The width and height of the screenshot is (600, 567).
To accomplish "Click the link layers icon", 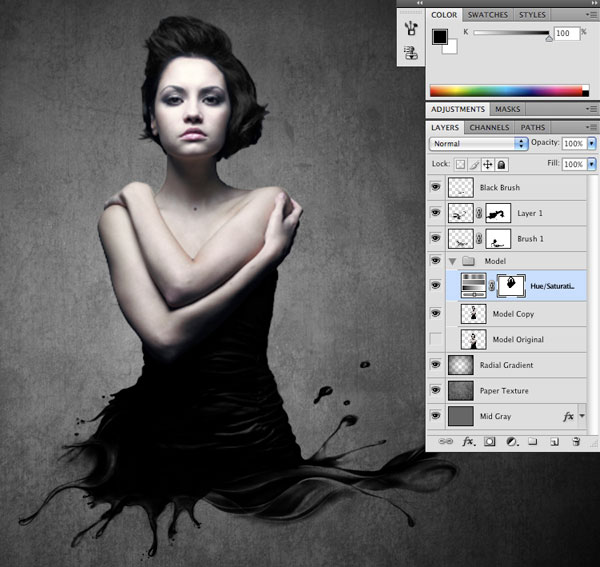I will 445,442.
